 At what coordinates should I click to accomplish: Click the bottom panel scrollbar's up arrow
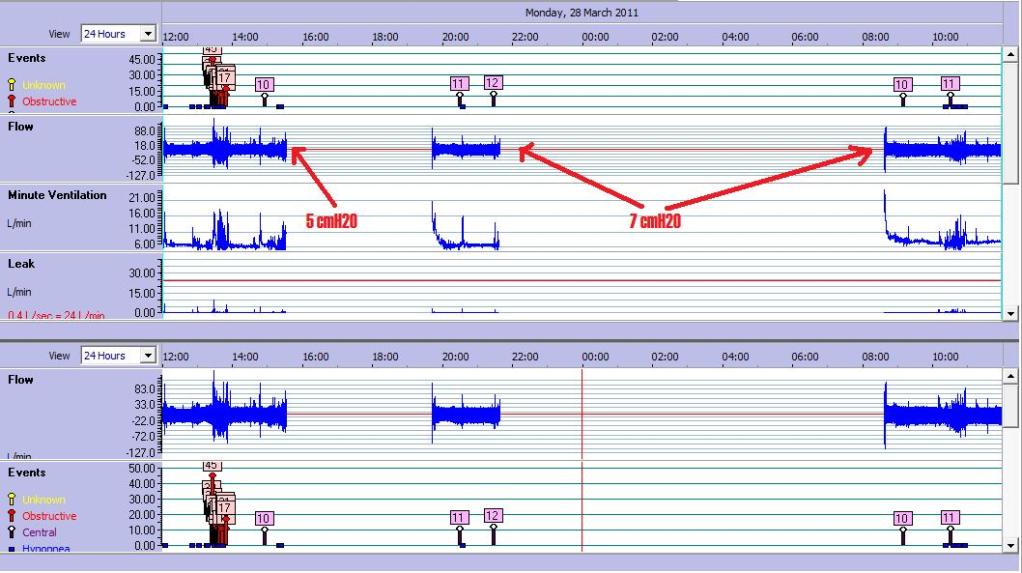1010,377
